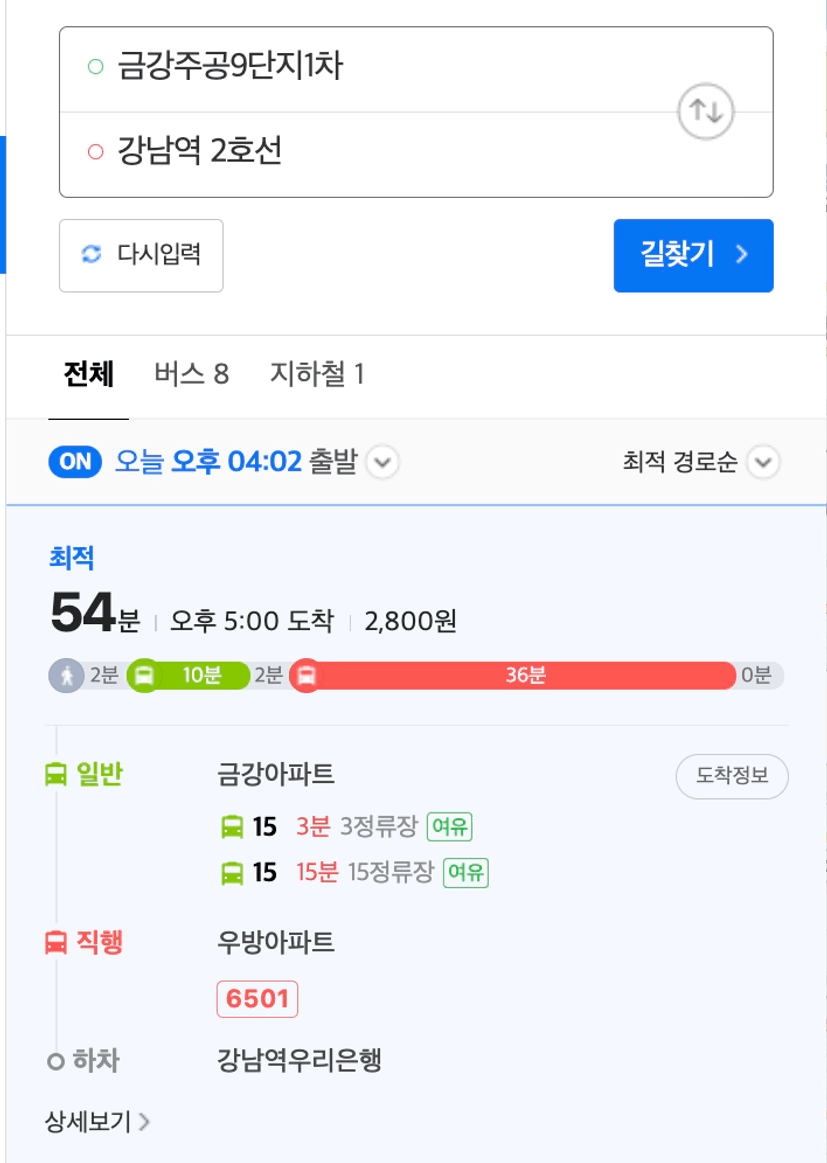Screen dimensions: 827x1163
Task: Expand the departure time dropdown chevron
Action: [383, 463]
